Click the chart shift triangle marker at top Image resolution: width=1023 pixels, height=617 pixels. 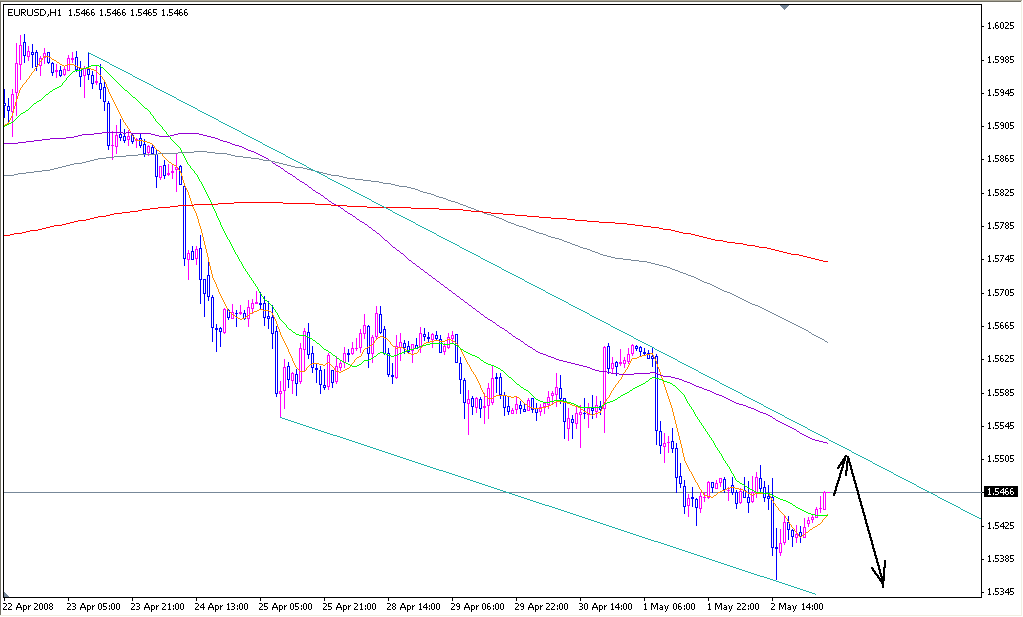click(784, 7)
